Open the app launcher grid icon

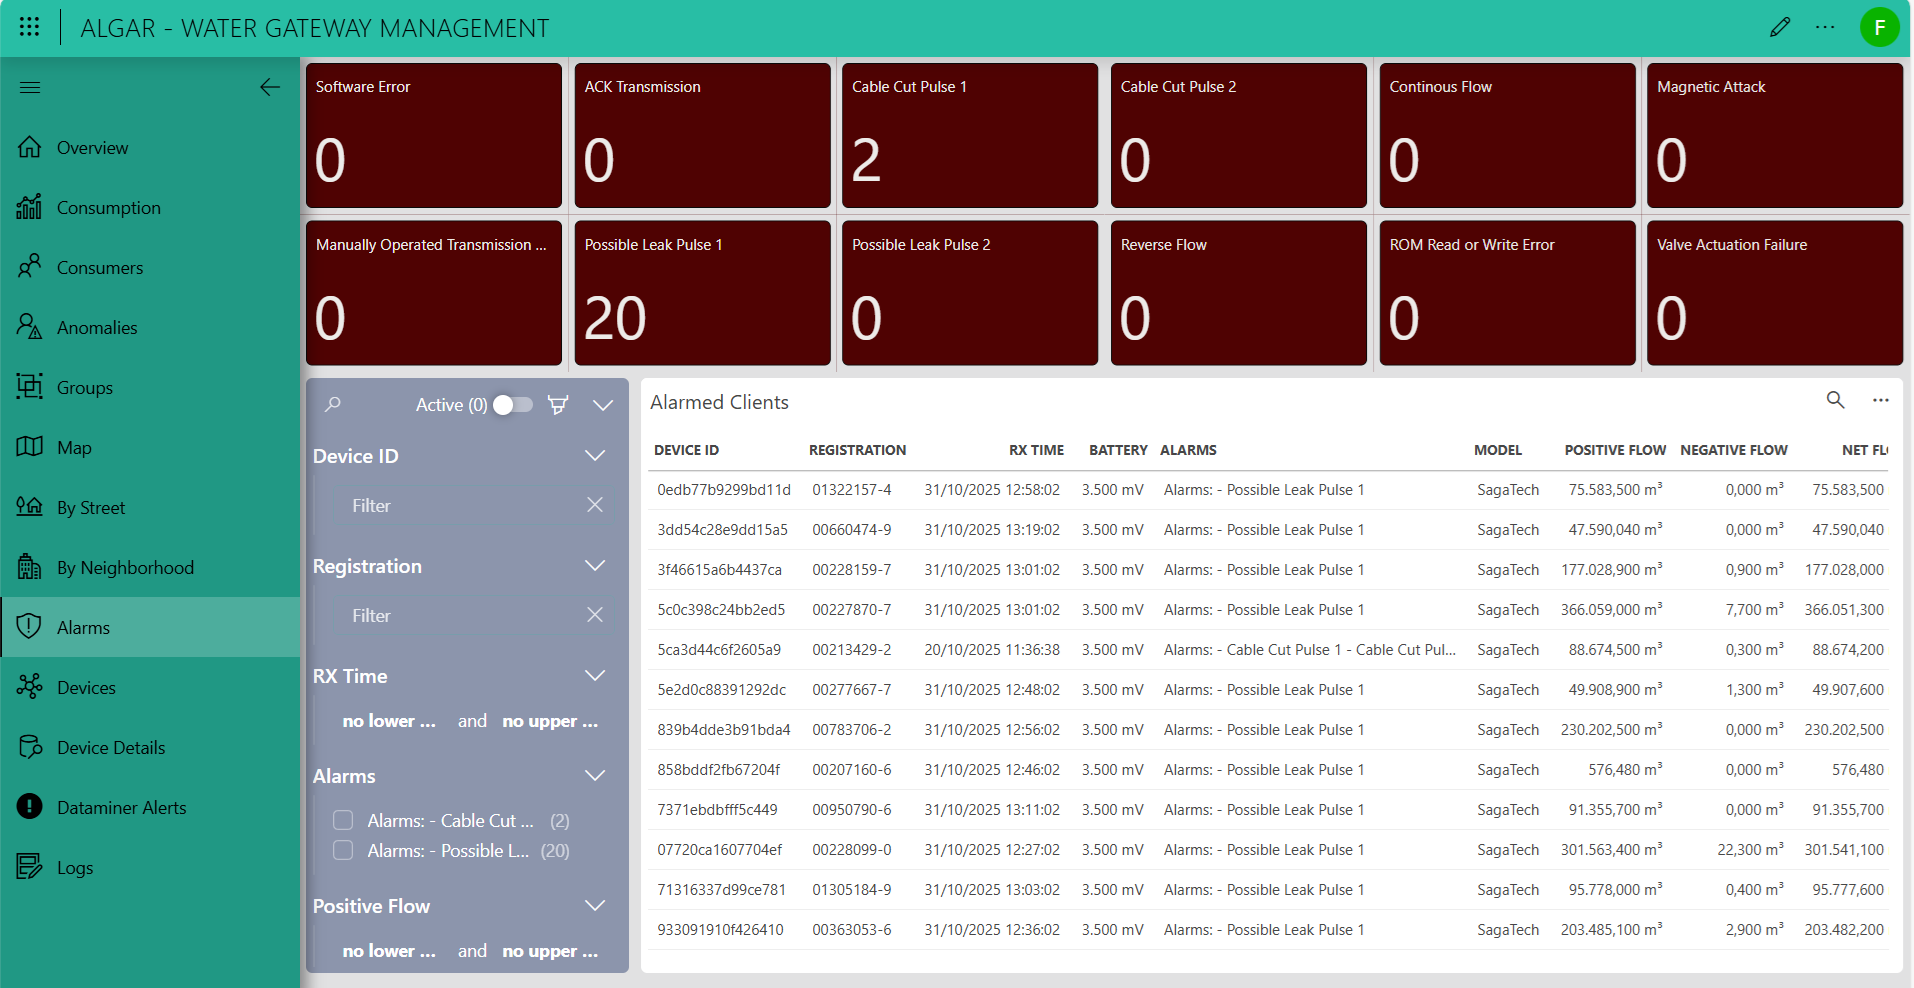point(29,27)
